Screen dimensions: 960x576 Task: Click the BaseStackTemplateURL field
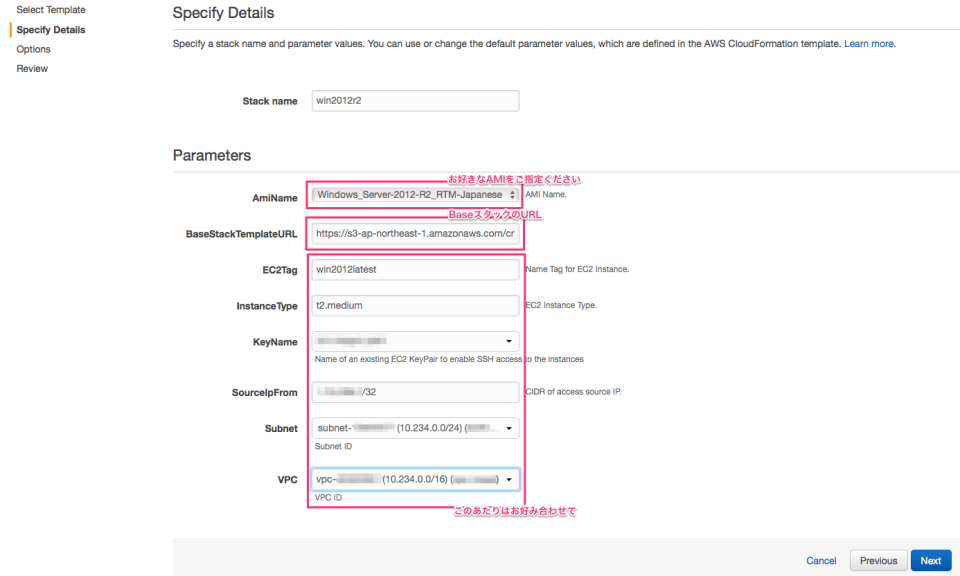point(414,233)
